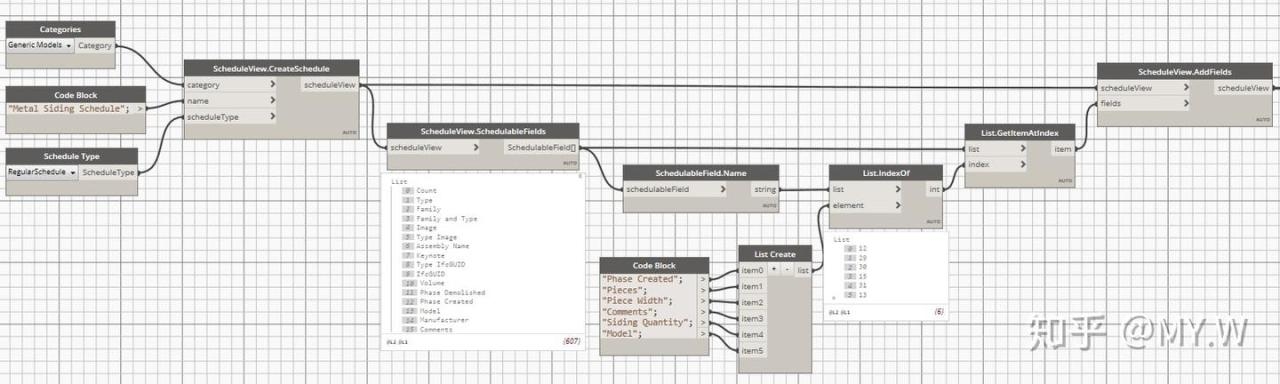Expand chevron on category input of CreateSchedule
The height and width of the screenshot is (384, 1280).
pyautogui.click(x=273, y=85)
